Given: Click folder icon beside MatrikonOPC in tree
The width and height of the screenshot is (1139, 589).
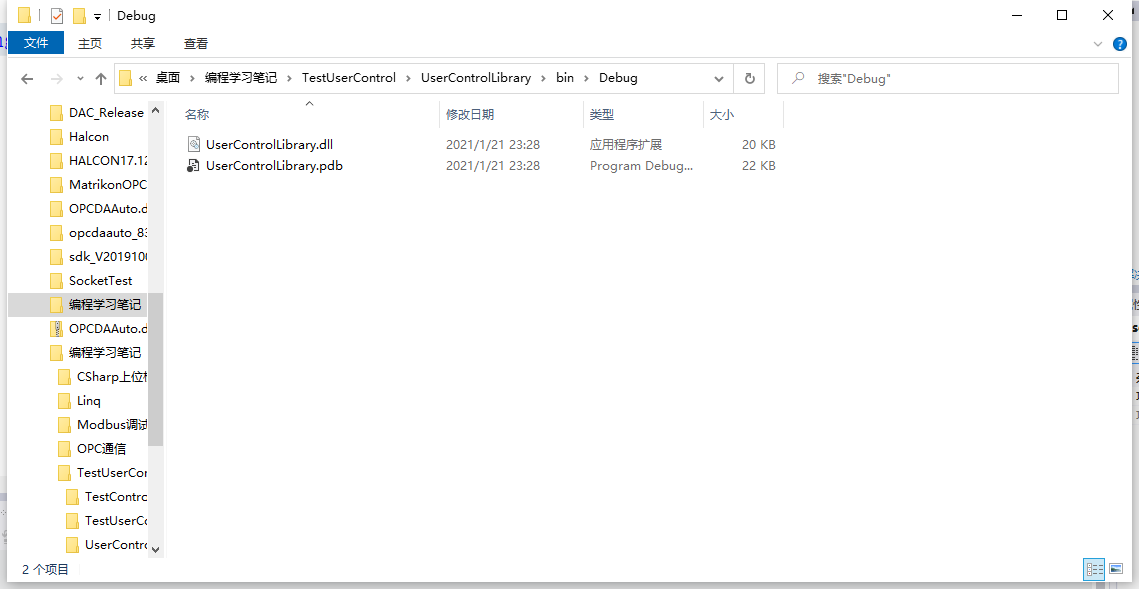Looking at the screenshot, I should 57,184.
